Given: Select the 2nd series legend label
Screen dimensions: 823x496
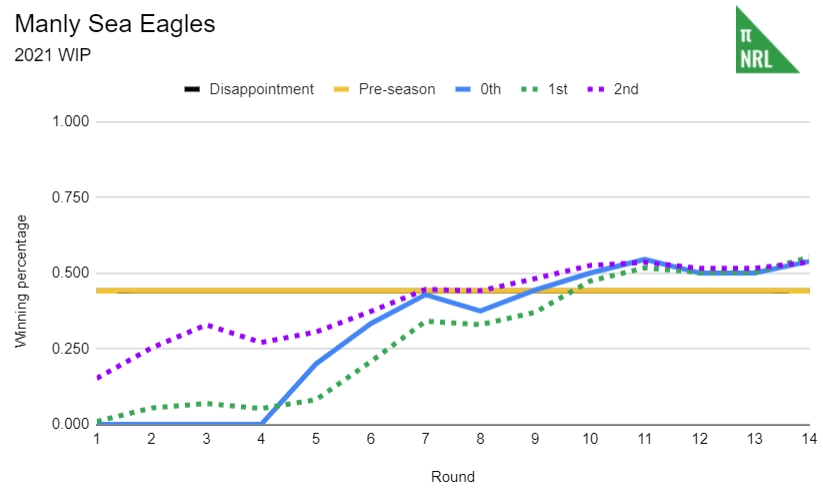Looking at the screenshot, I should pyautogui.click(x=625, y=89).
